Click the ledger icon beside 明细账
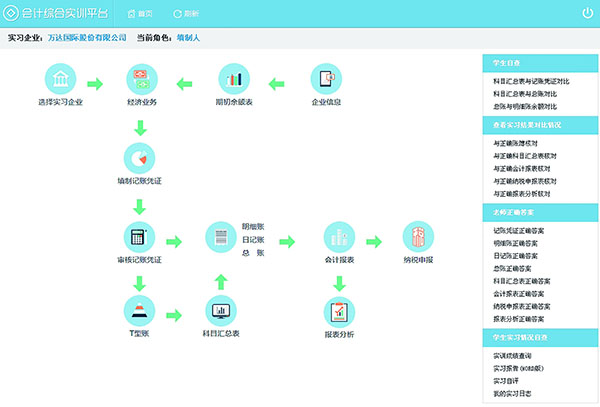This screenshot has height=407, width=600. tap(220, 237)
